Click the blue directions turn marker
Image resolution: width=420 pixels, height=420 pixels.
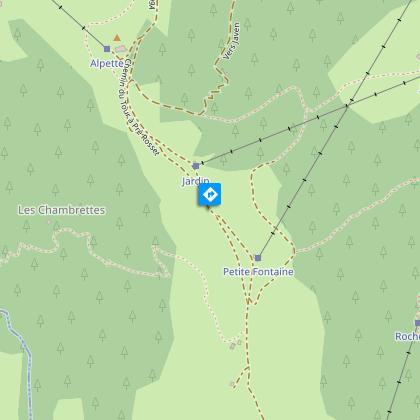pyautogui.click(x=210, y=194)
